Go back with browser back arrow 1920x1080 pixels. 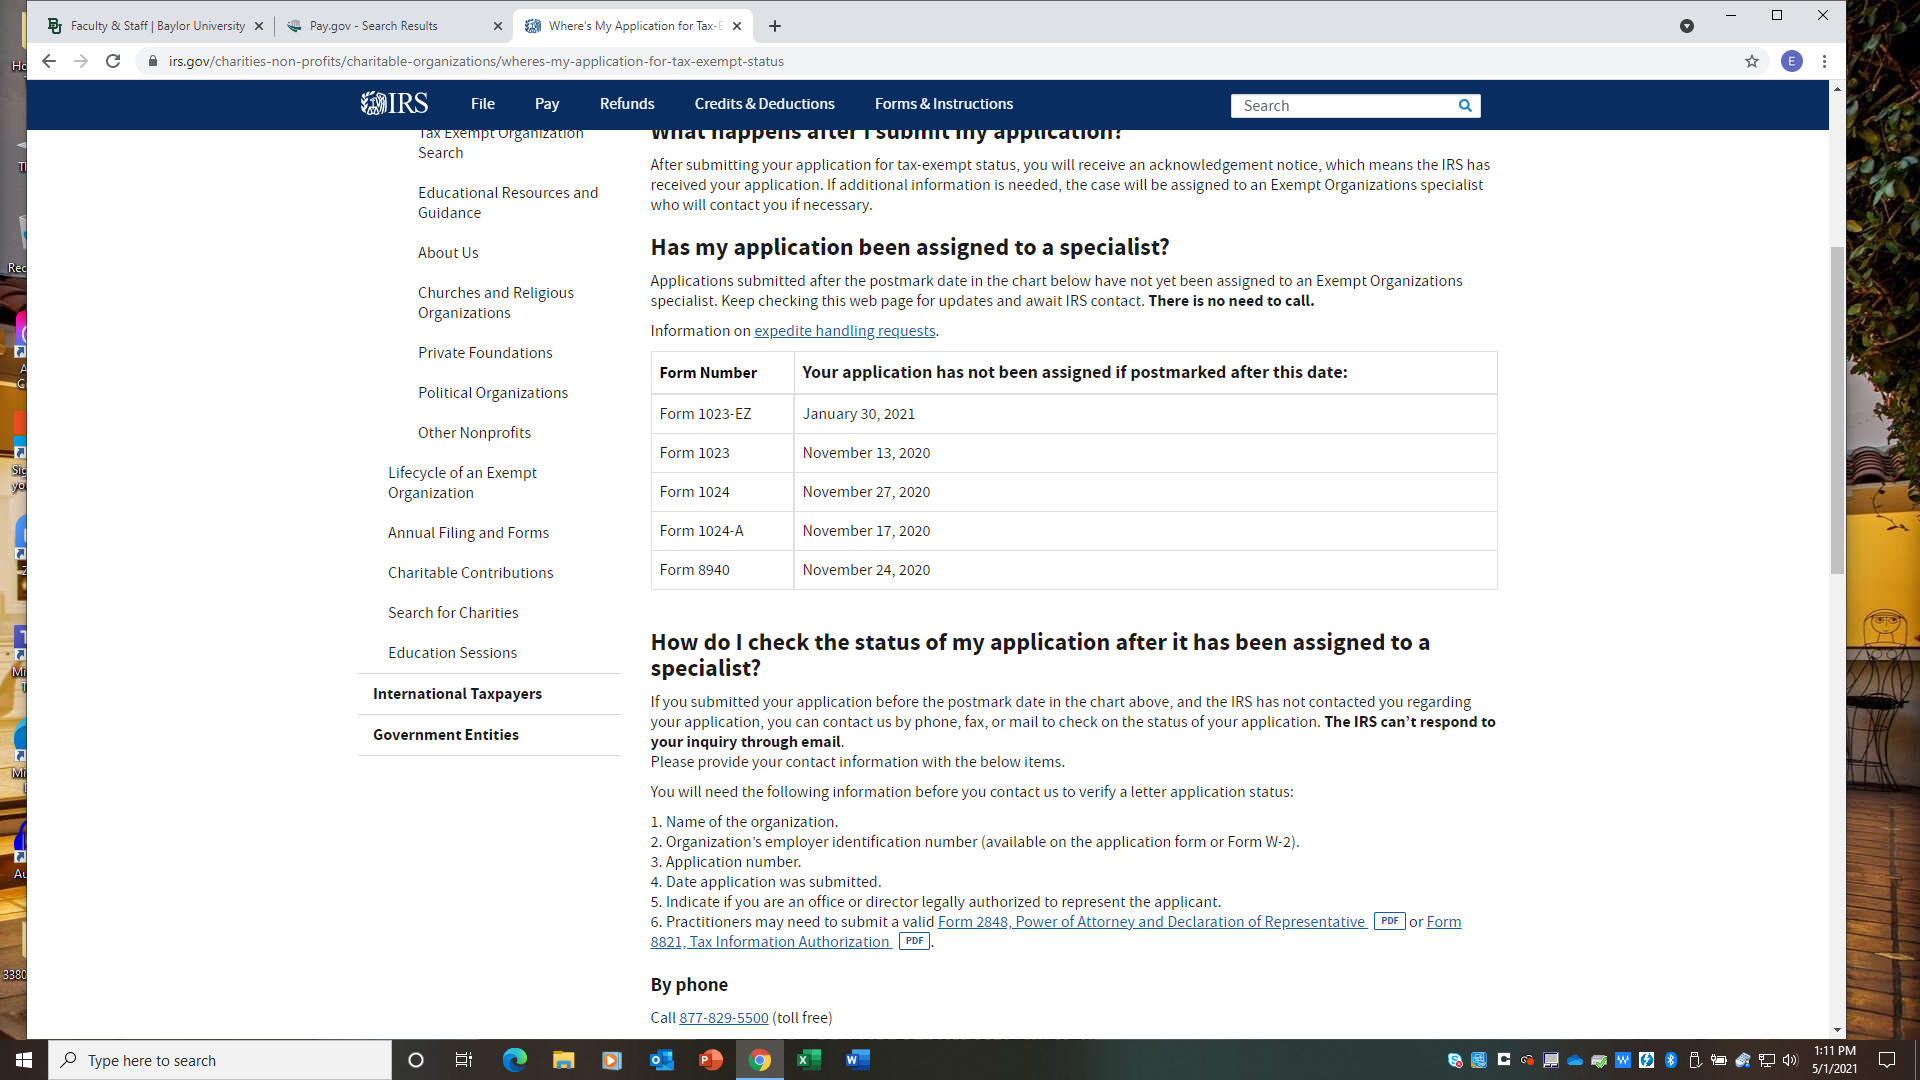pos(49,61)
